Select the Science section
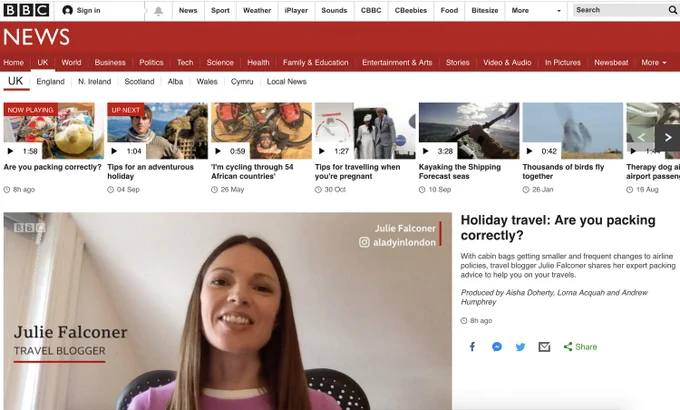Image resolution: width=680 pixels, height=410 pixels. point(220,62)
